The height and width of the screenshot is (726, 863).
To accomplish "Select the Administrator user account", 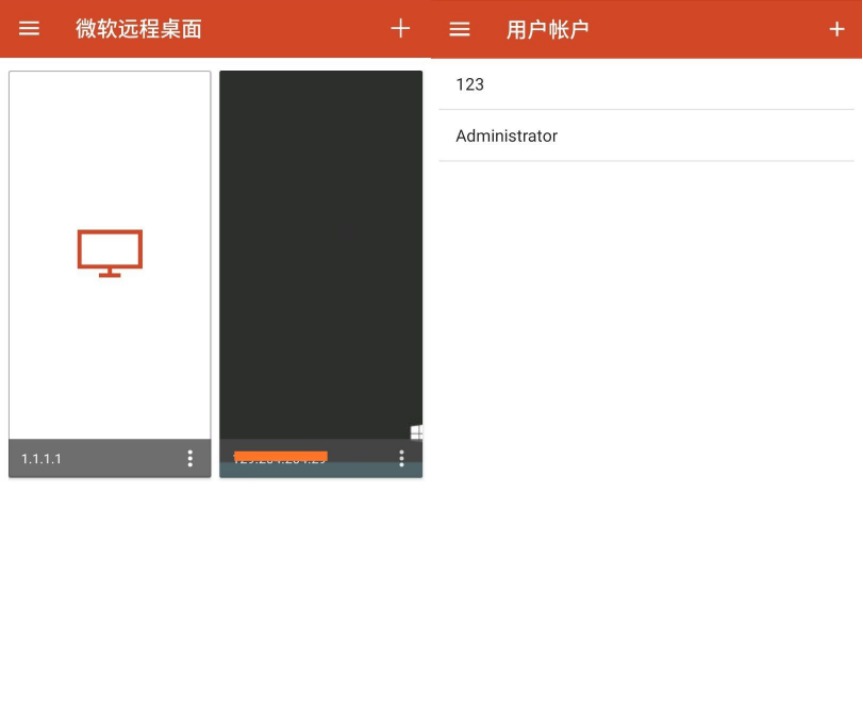I will click(646, 136).
